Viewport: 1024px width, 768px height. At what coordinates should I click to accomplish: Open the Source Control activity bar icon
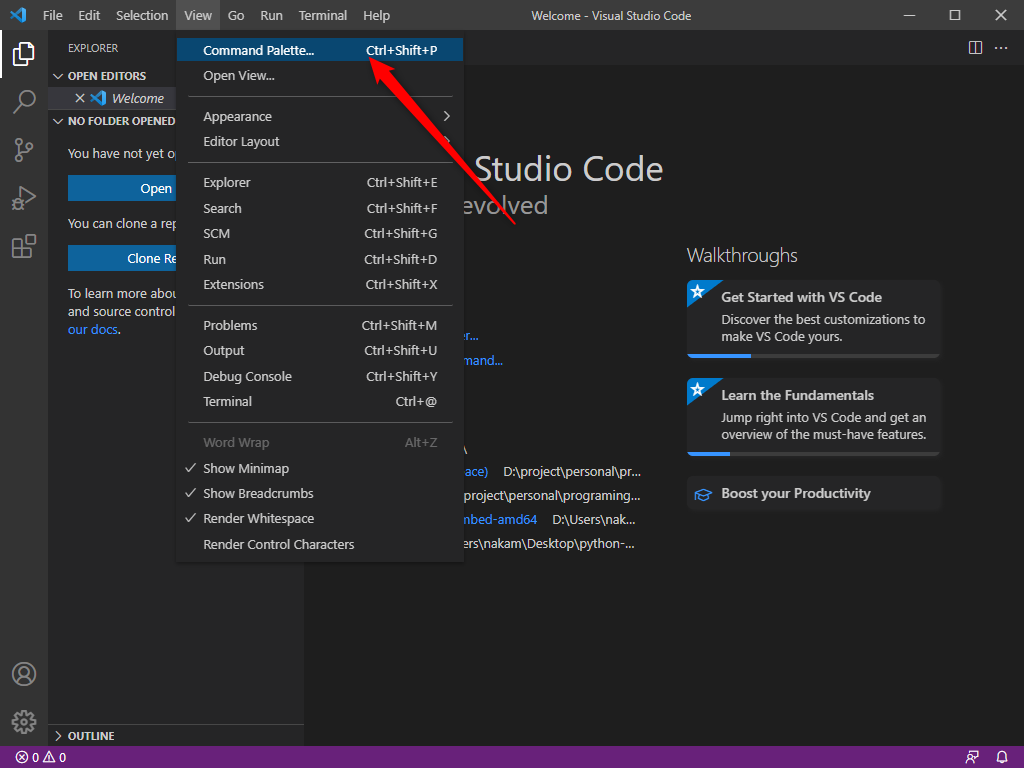[x=24, y=150]
